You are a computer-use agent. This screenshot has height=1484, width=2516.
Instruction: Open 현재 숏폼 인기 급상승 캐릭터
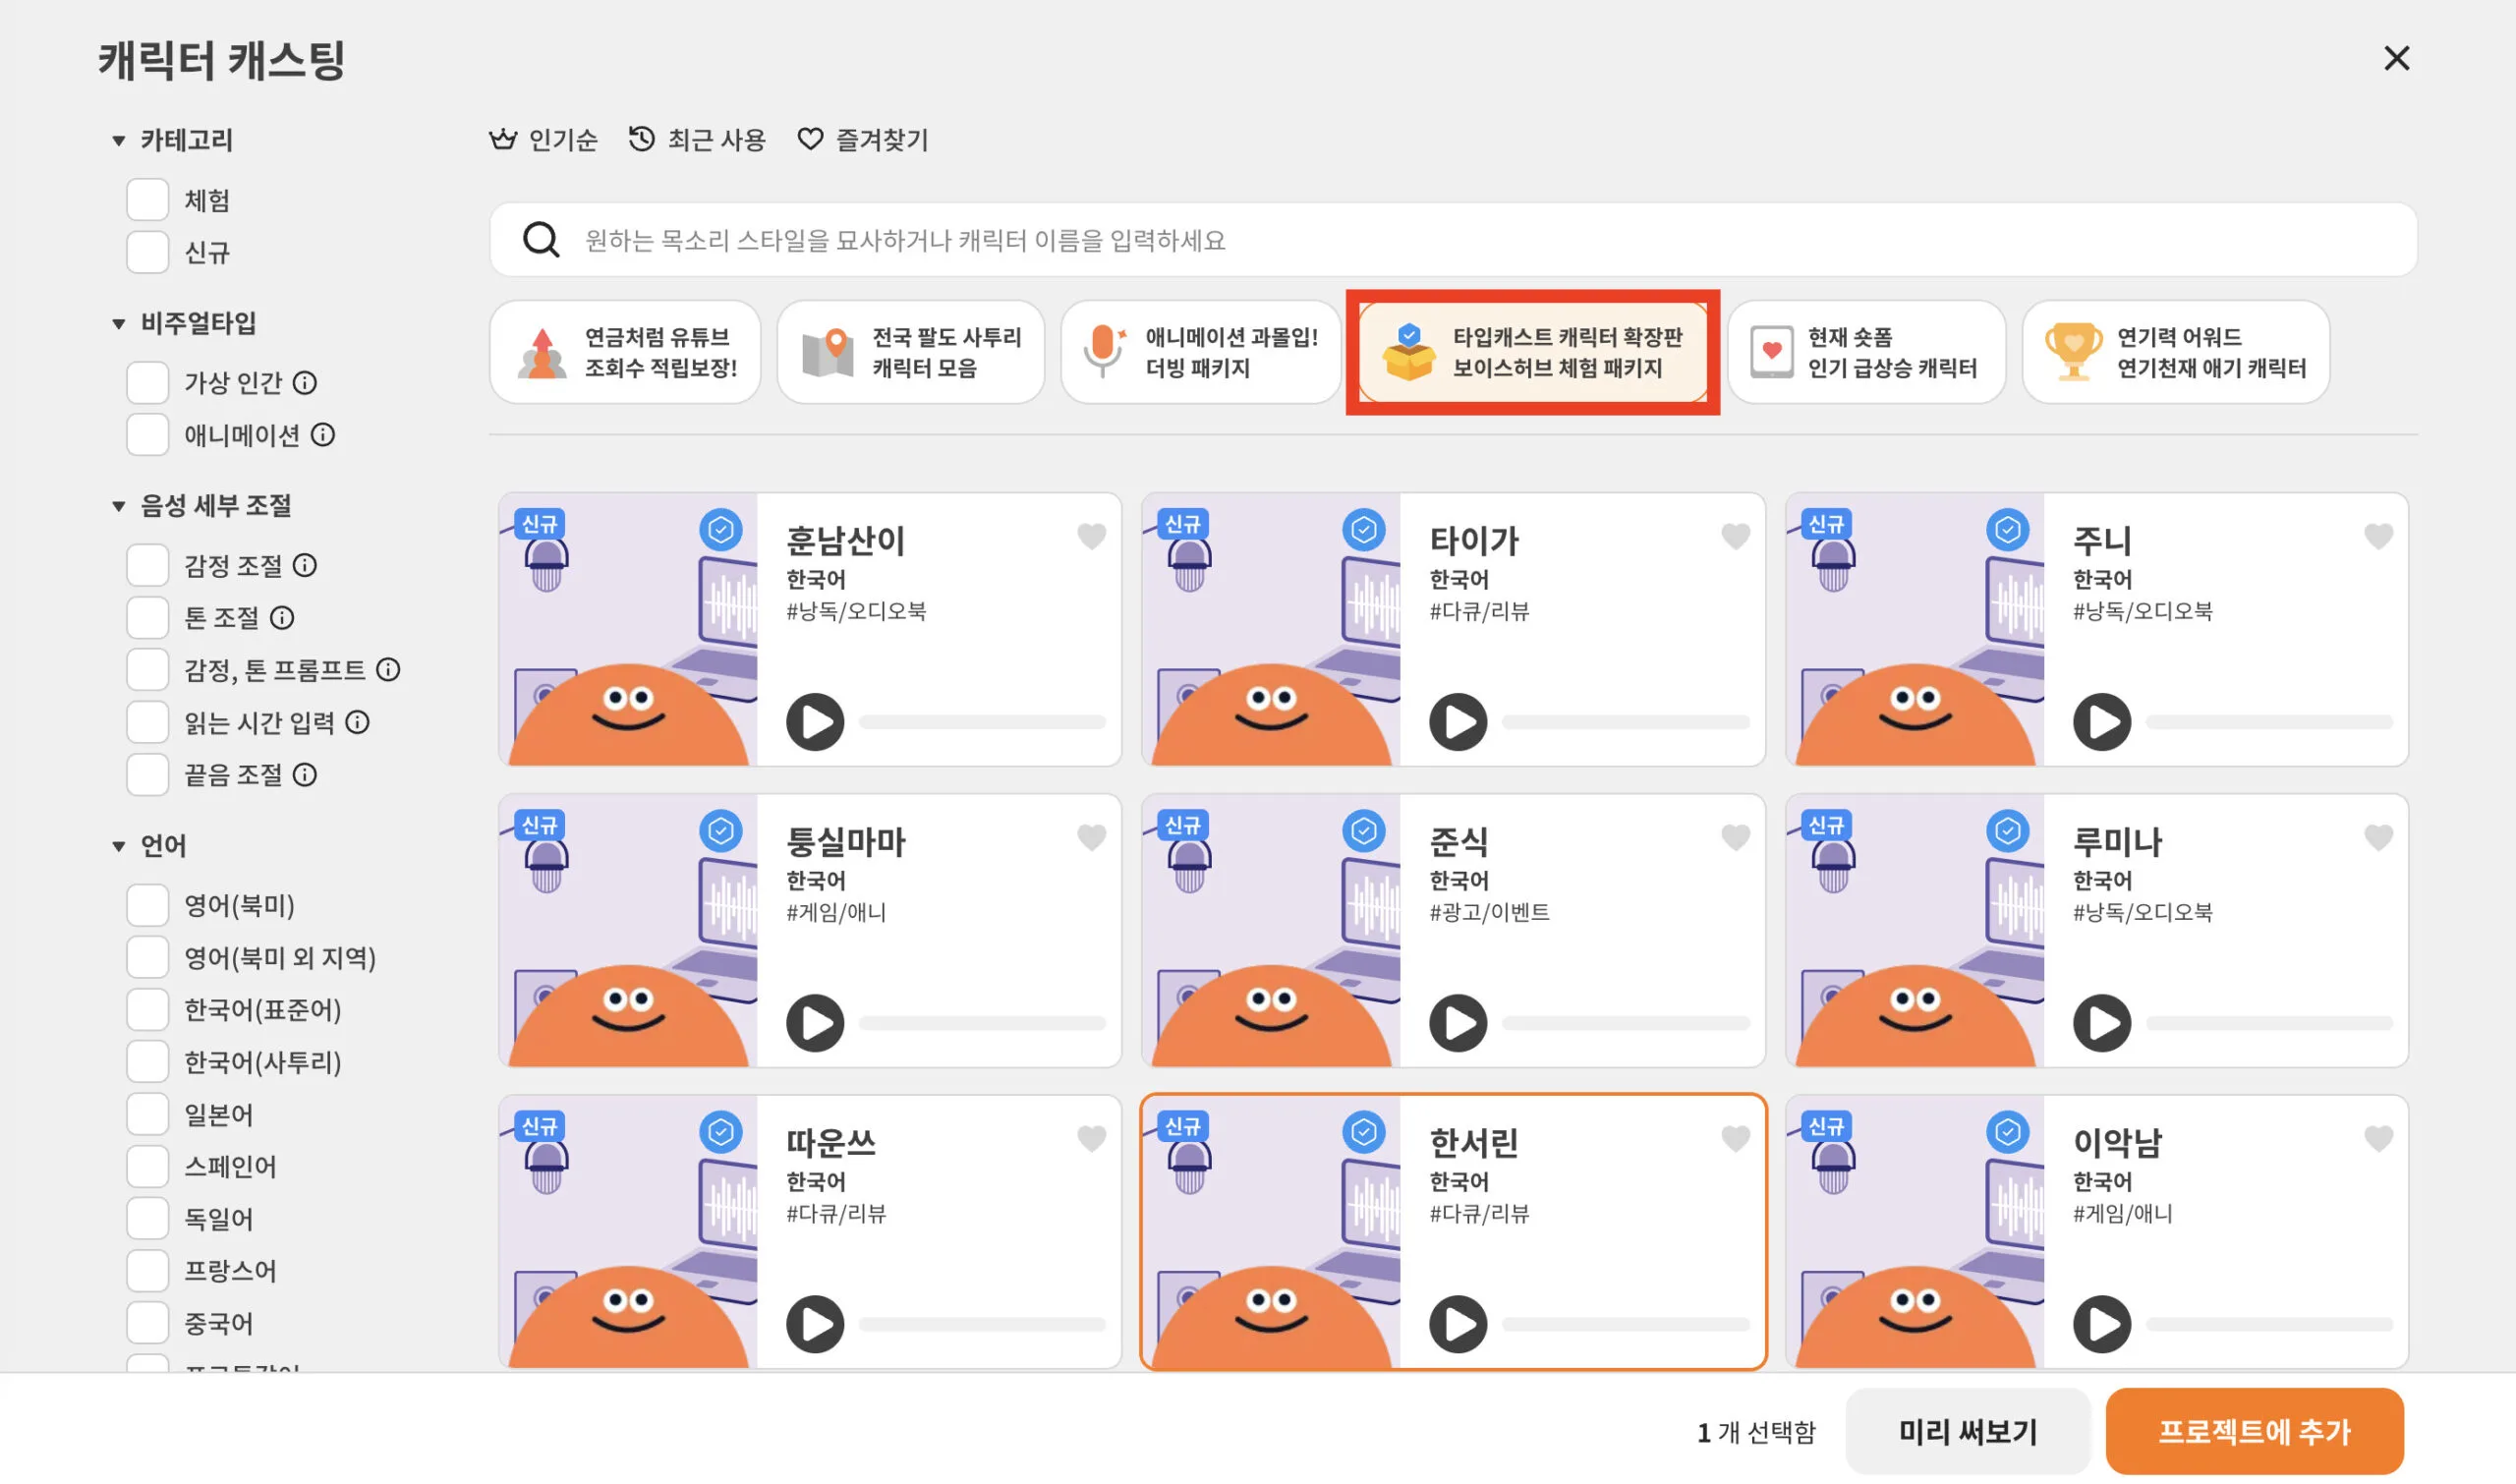tap(1867, 352)
